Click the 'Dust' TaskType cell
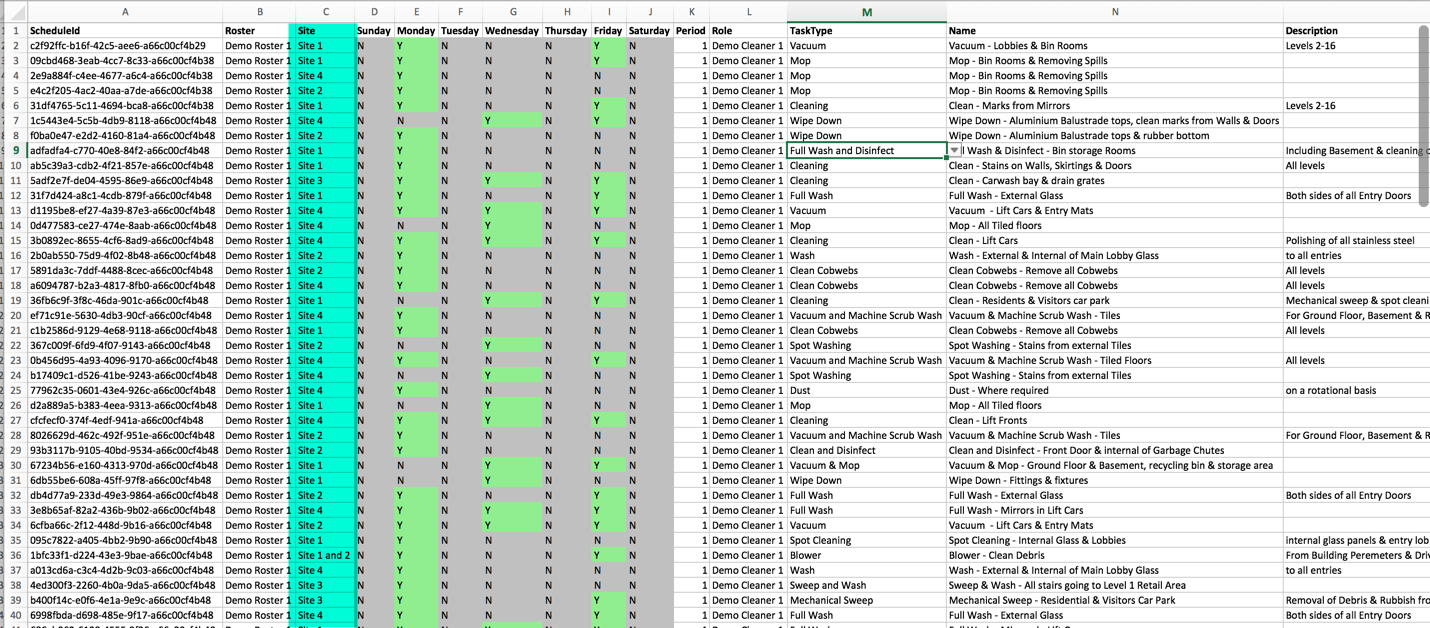 pyautogui.click(x=866, y=391)
